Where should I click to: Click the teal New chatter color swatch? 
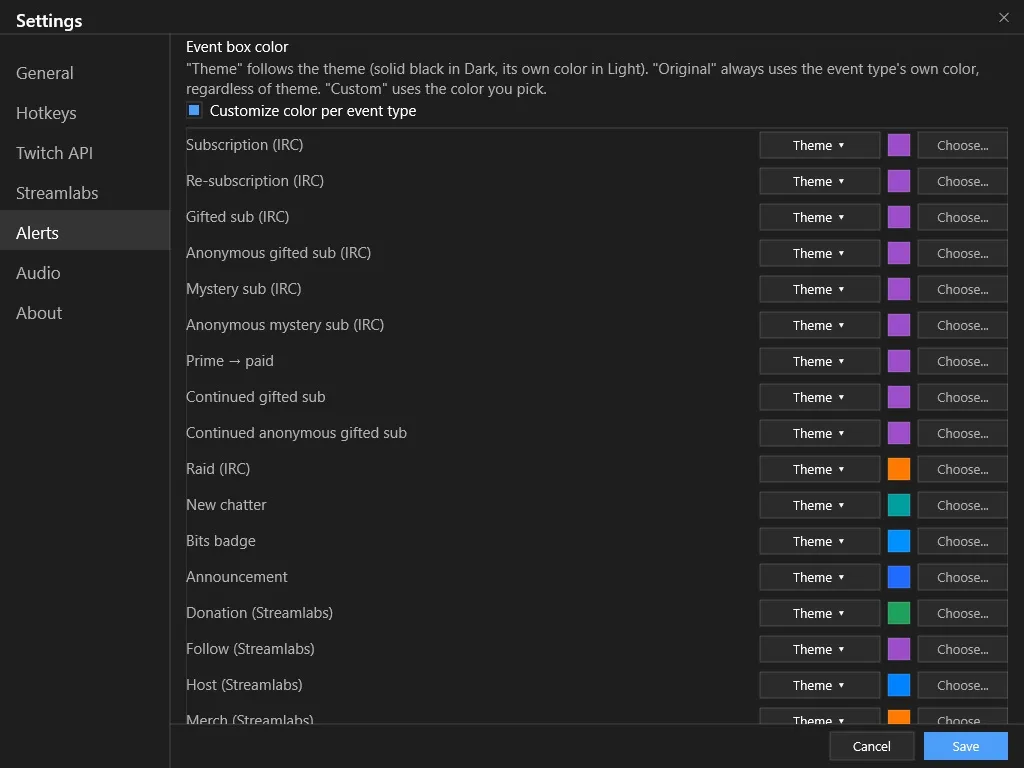point(899,505)
